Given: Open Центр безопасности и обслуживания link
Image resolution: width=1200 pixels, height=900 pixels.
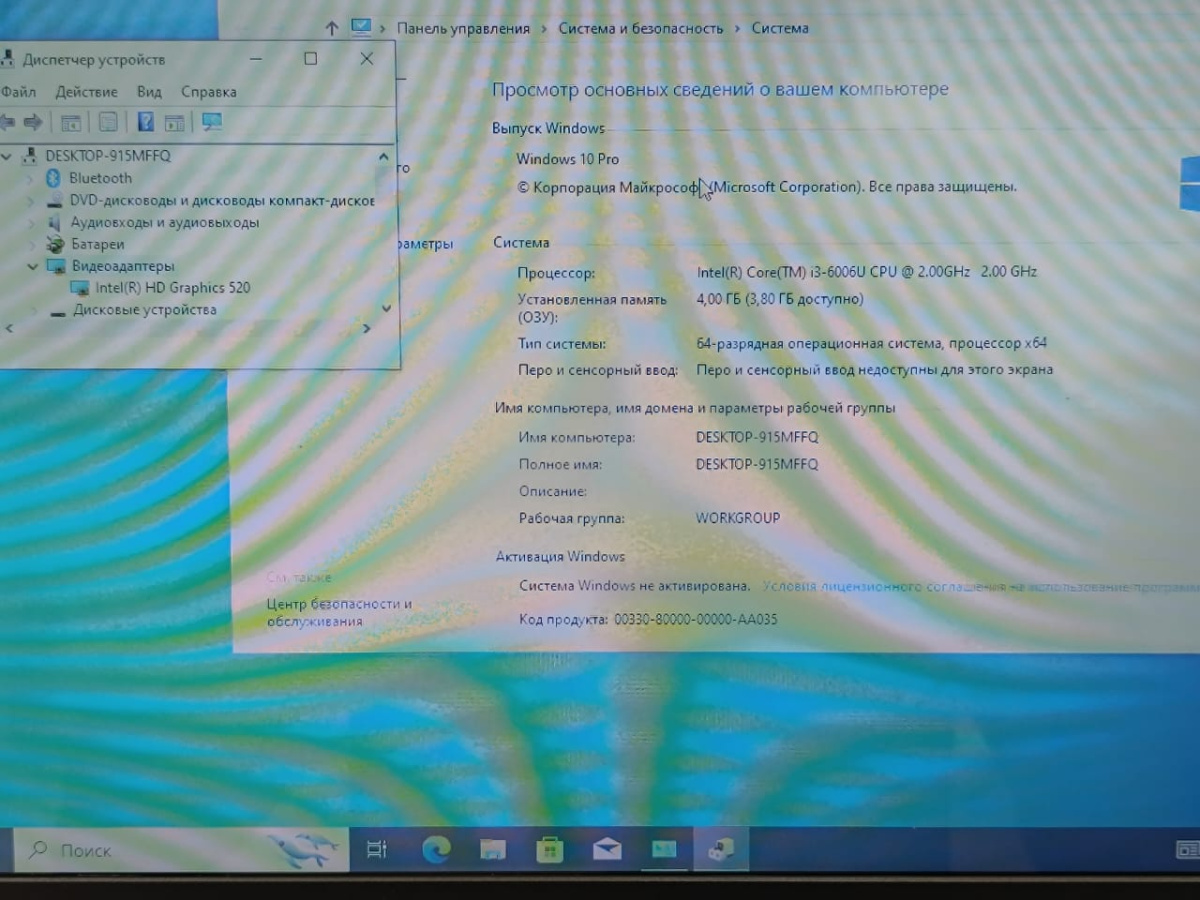Looking at the screenshot, I should coord(339,613).
